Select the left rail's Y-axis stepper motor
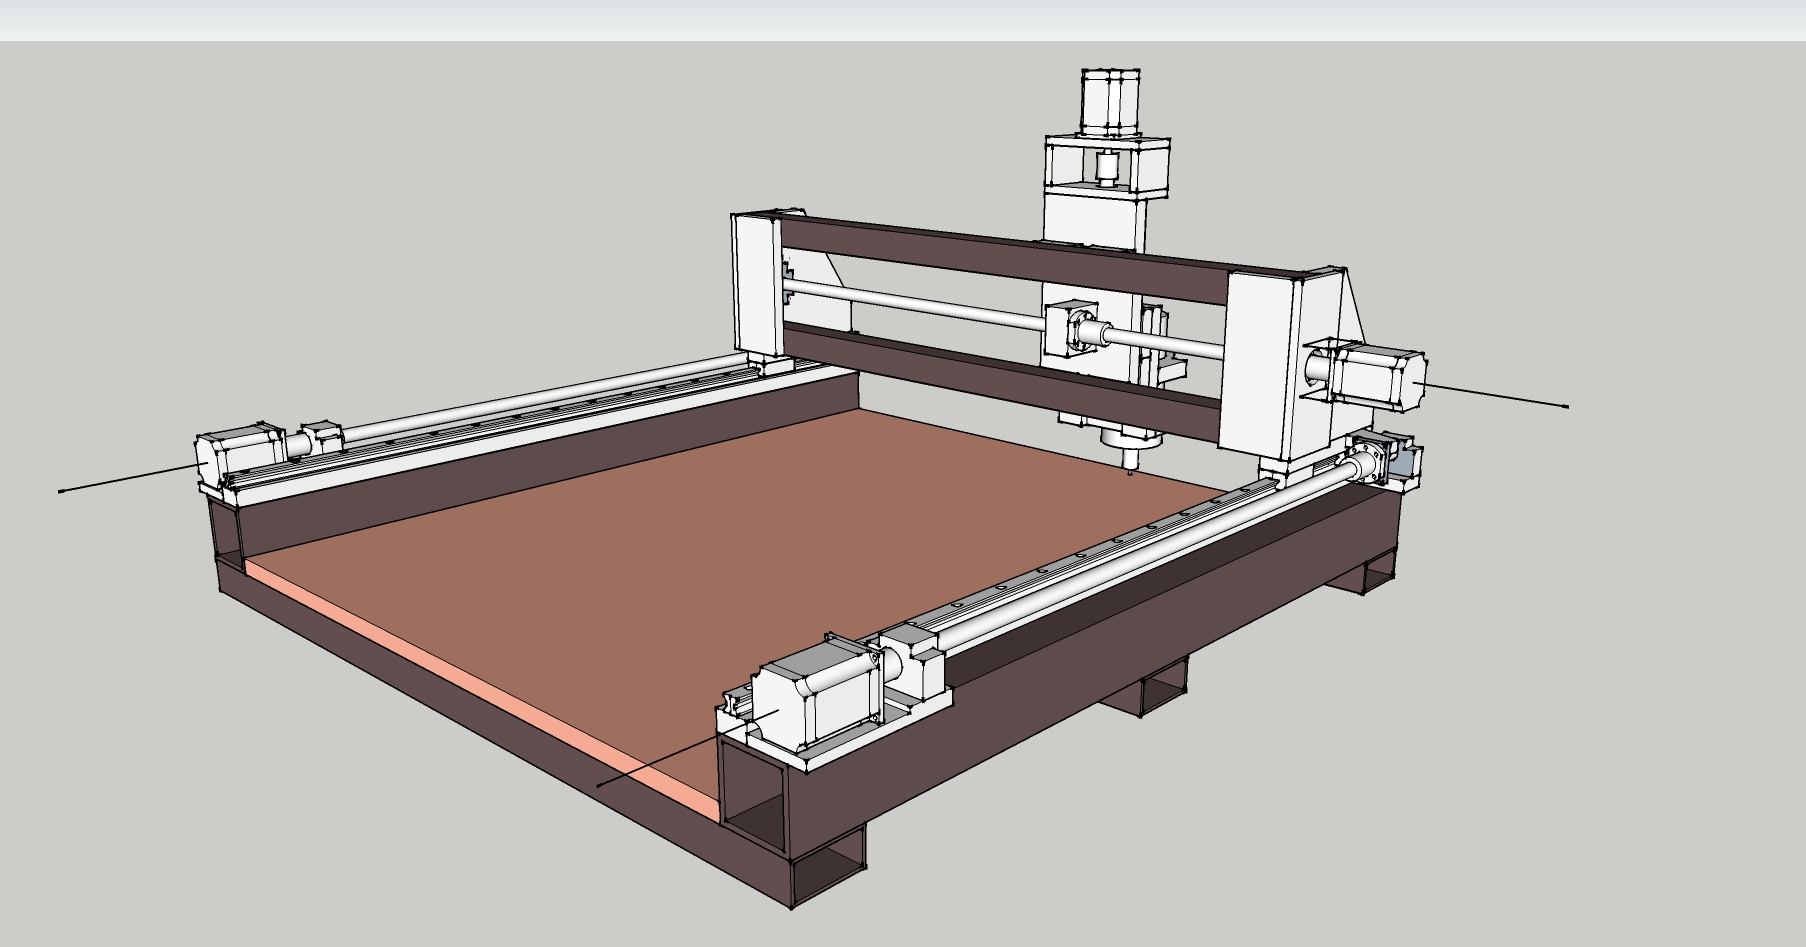This screenshot has height=947, width=1806. click(241, 455)
